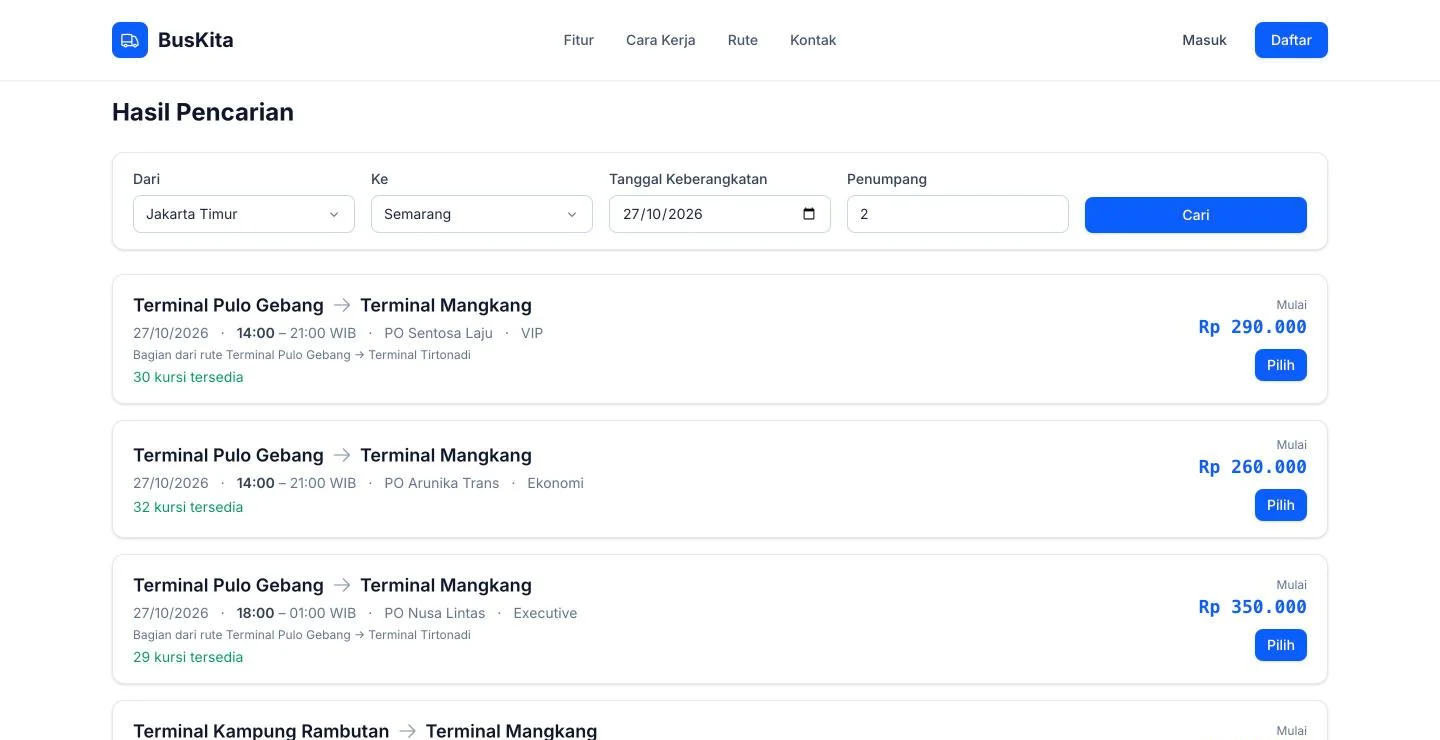Click the Daftar sign-up button
This screenshot has height=740, width=1440.
[x=1291, y=40]
